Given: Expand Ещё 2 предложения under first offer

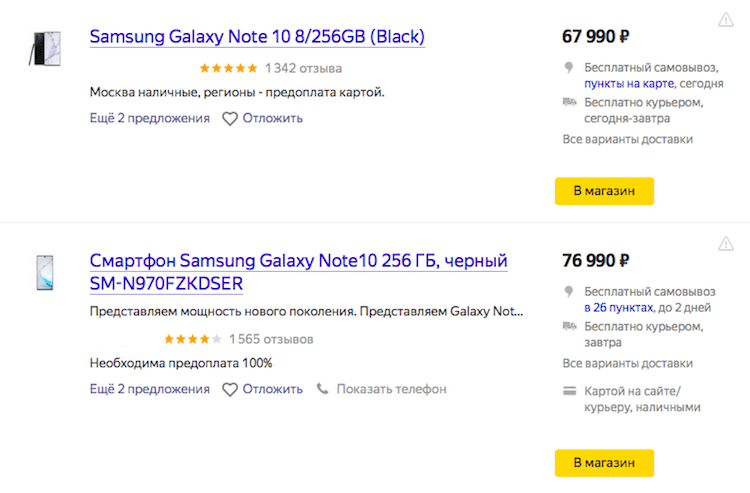Looking at the screenshot, I should tap(149, 118).
